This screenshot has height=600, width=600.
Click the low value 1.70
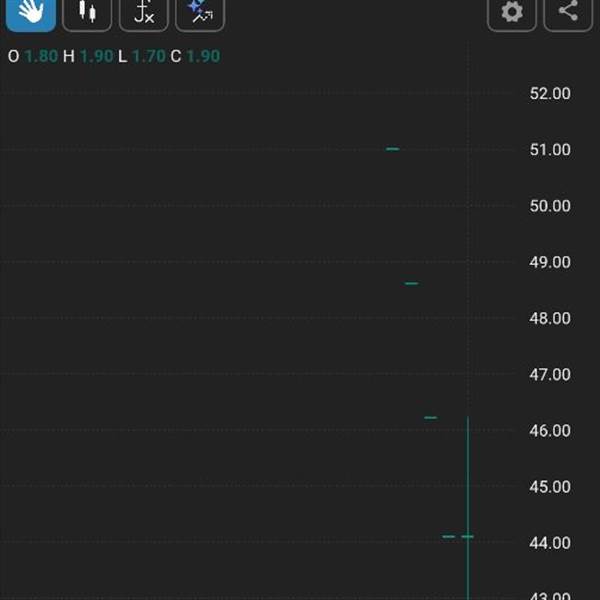(148, 56)
